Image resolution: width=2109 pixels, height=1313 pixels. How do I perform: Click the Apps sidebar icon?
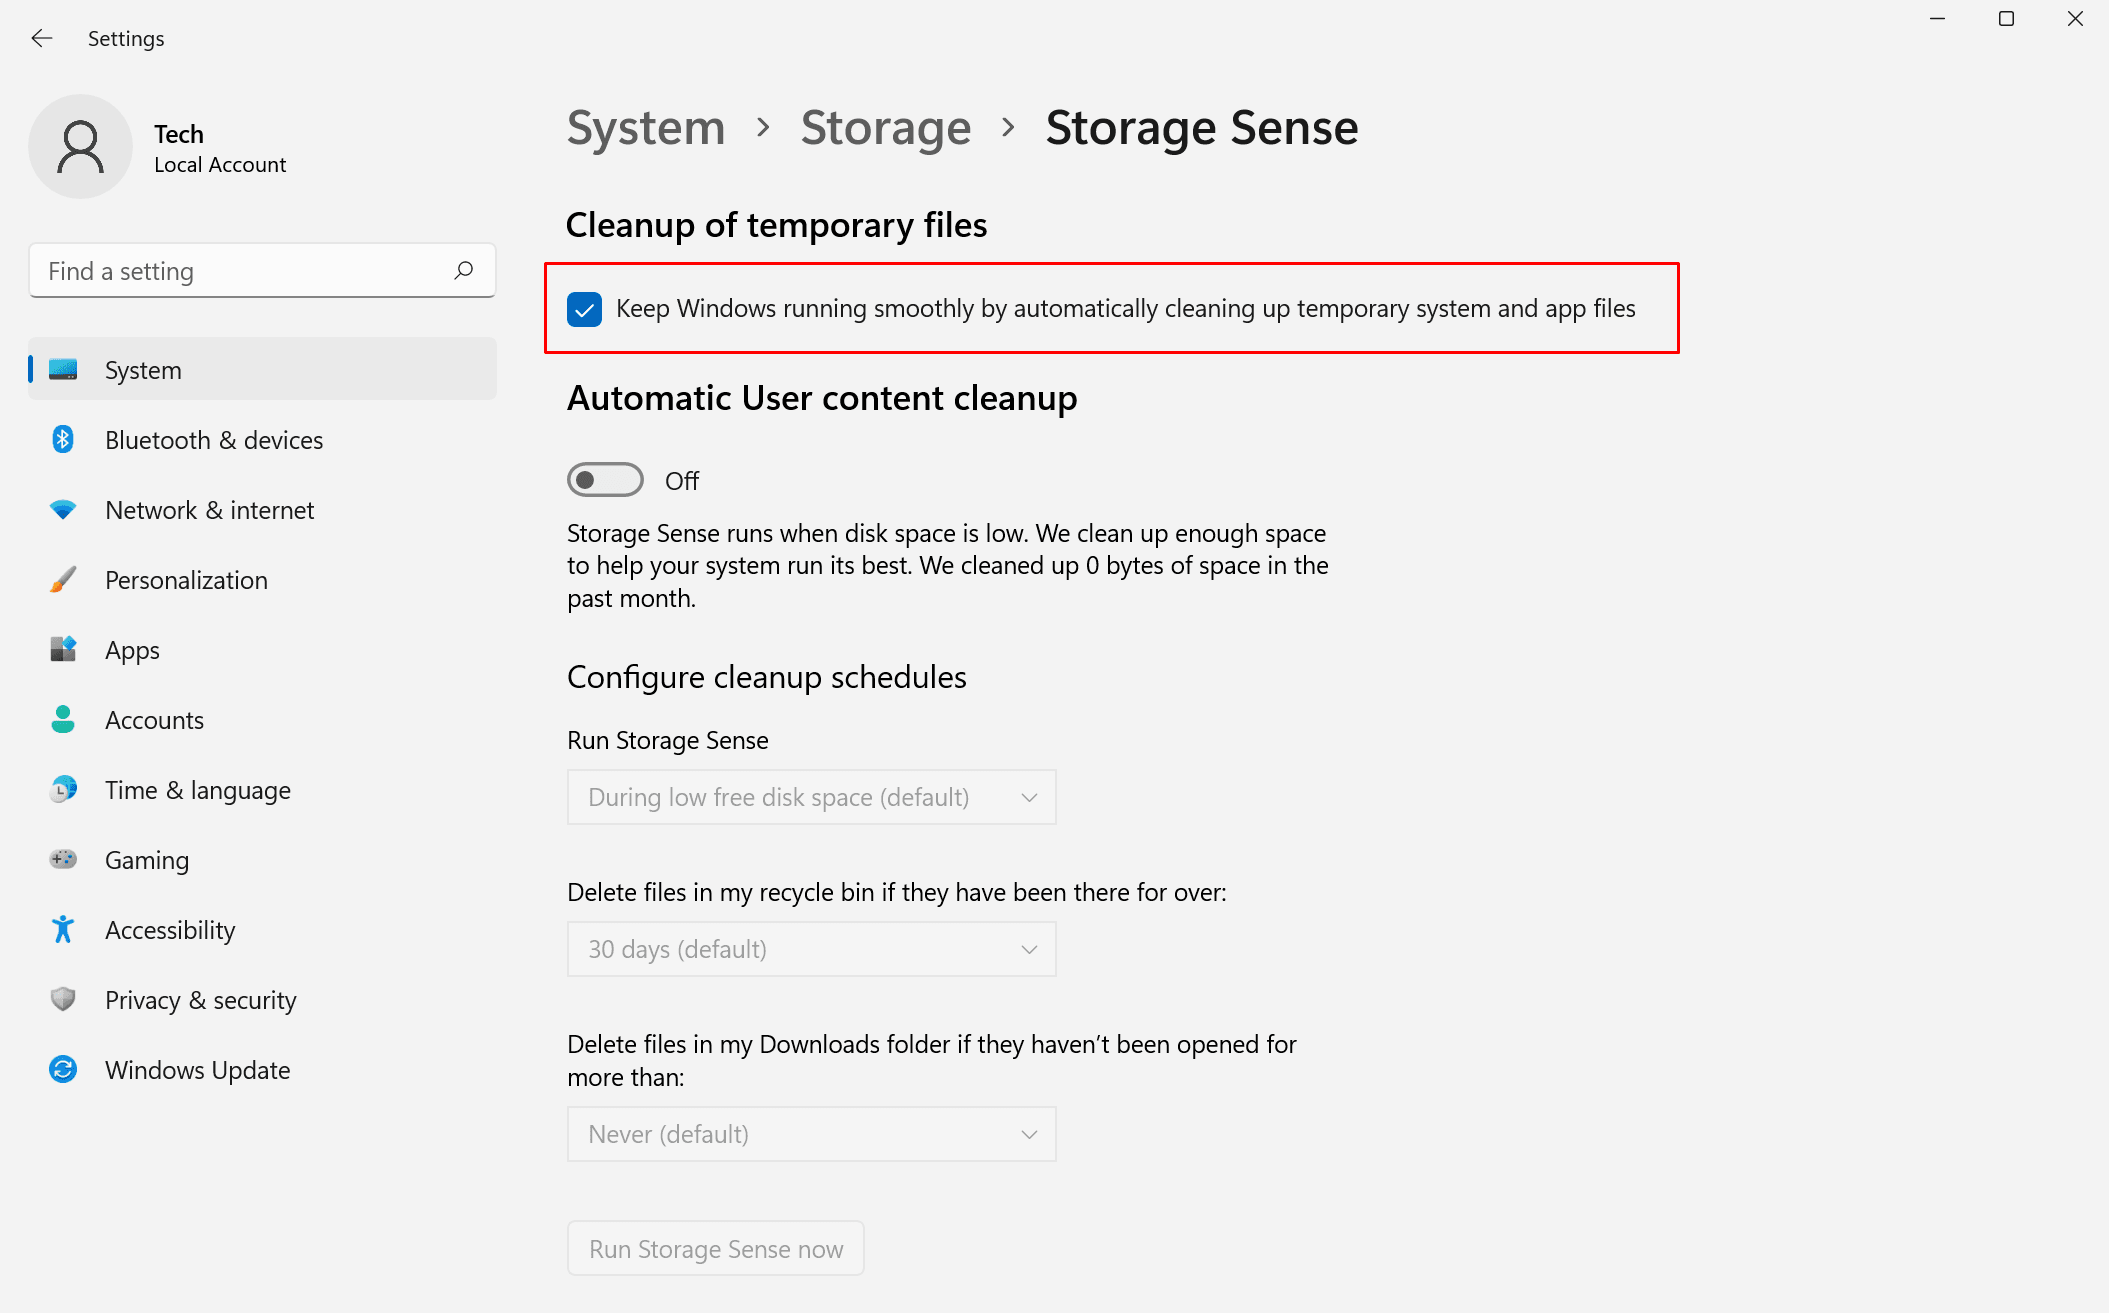(x=62, y=650)
